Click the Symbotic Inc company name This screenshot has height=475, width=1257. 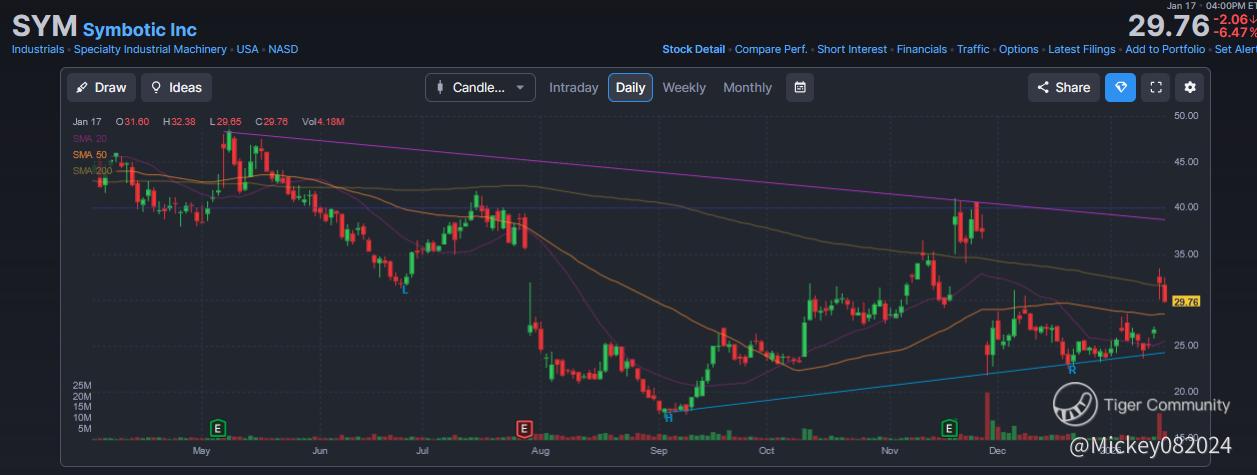coord(140,30)
